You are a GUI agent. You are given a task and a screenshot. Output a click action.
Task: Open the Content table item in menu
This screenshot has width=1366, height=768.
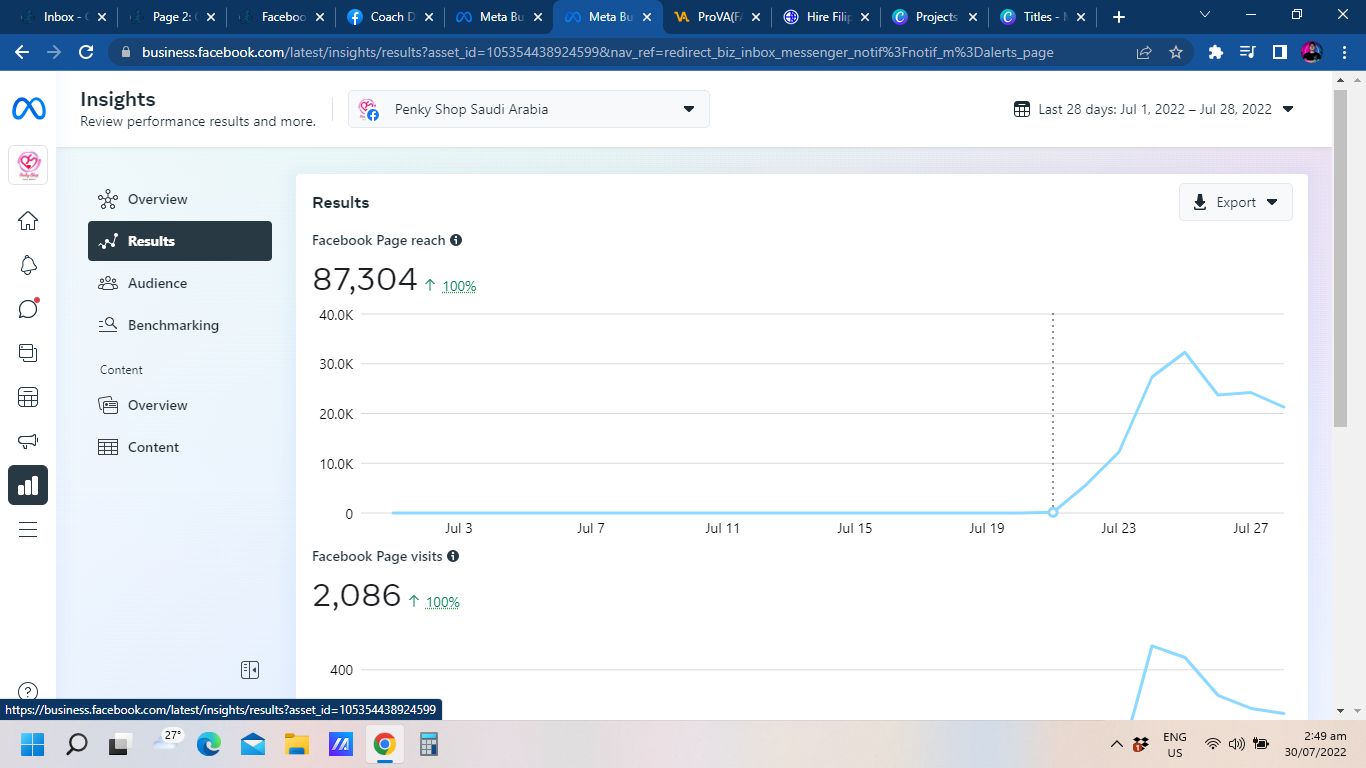(x=180, y=447)
